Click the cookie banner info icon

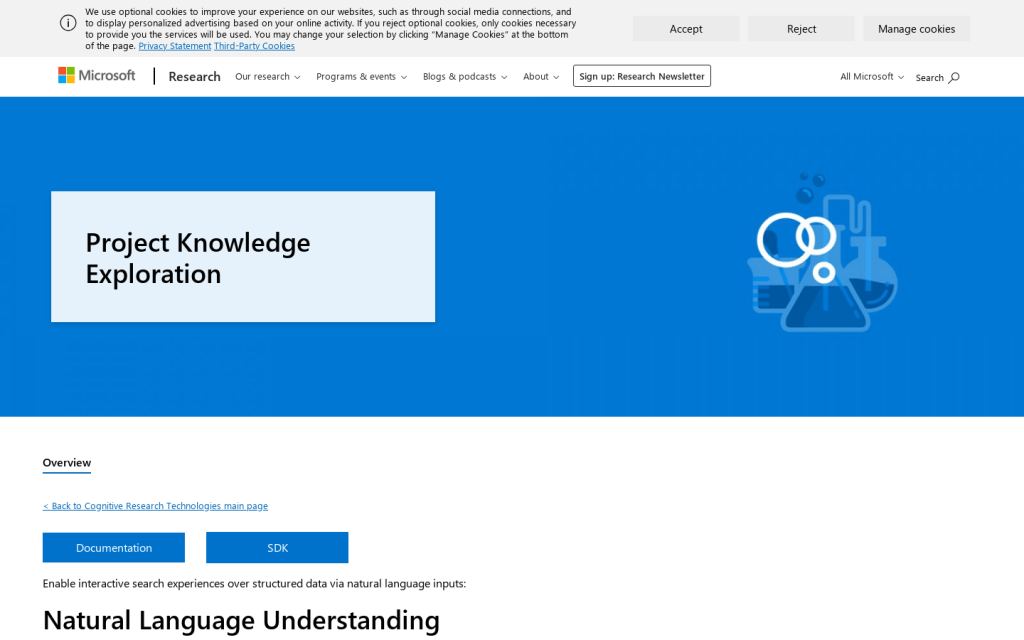(68, 24)
